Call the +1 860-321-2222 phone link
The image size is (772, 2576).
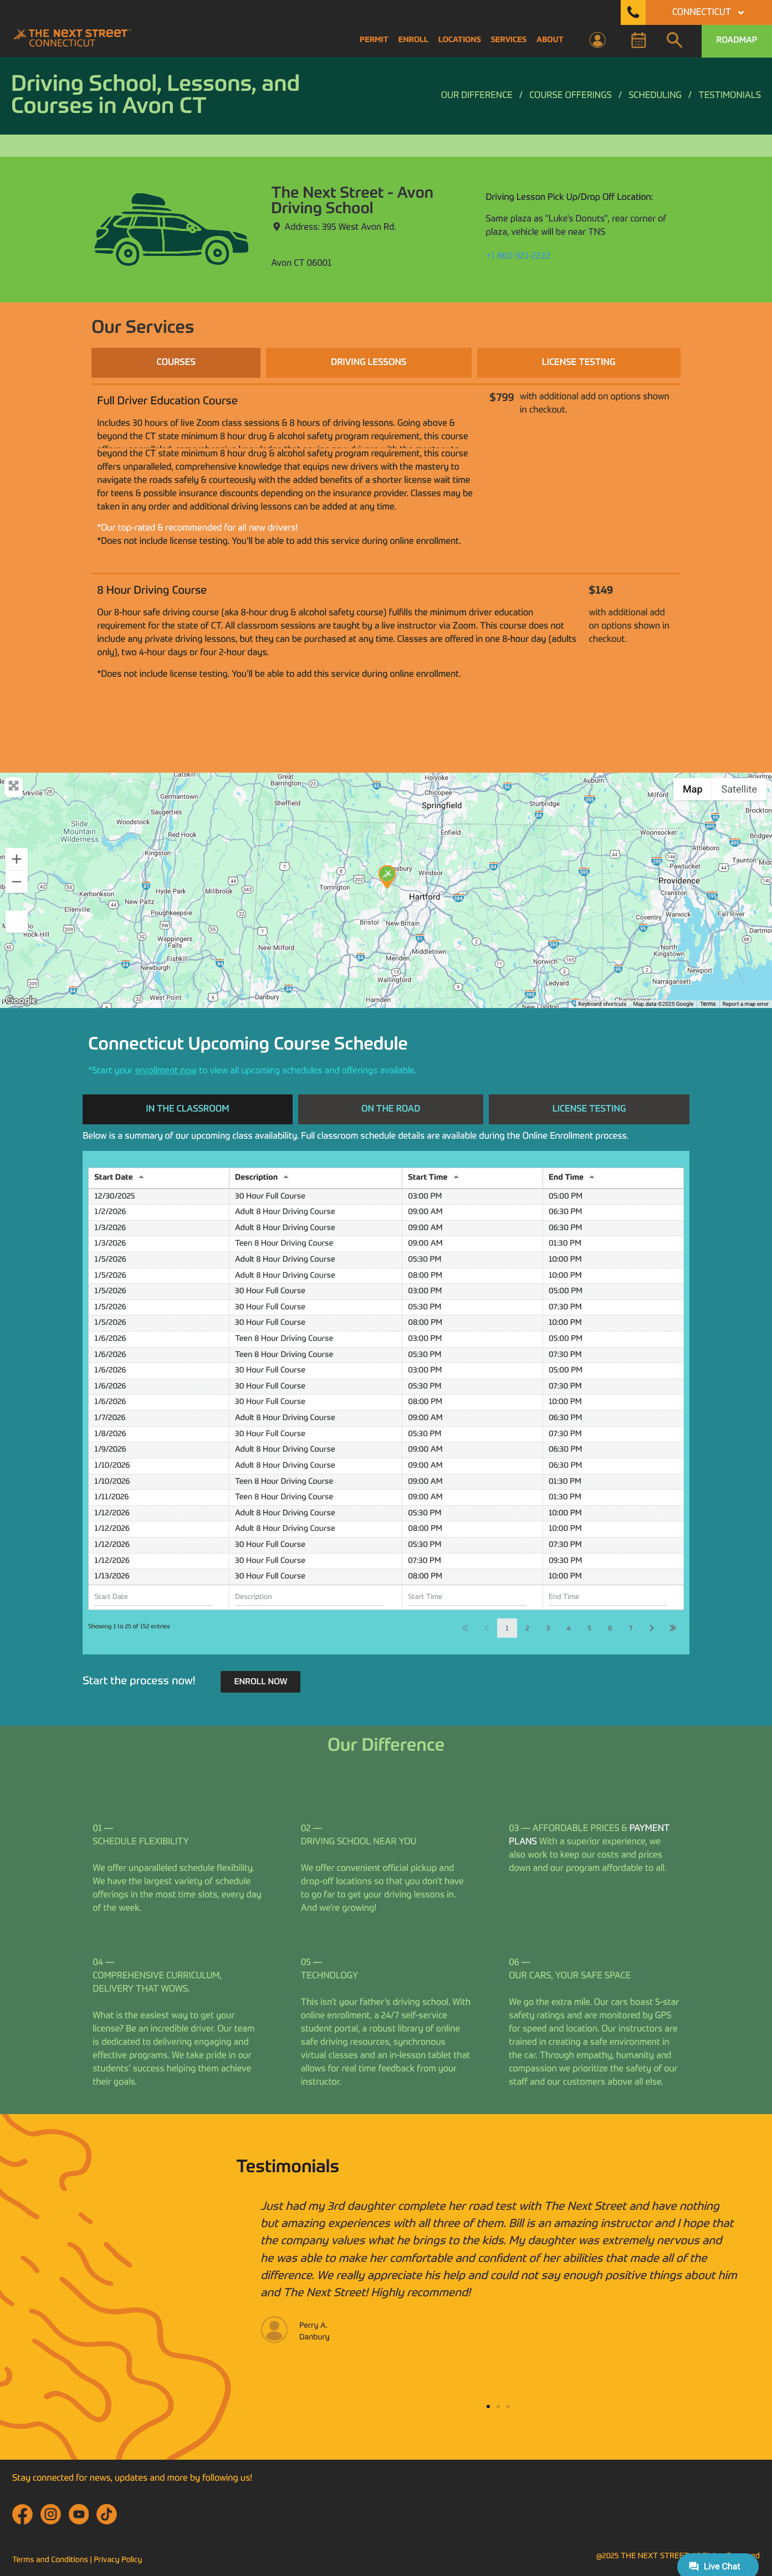pos(518,256)
